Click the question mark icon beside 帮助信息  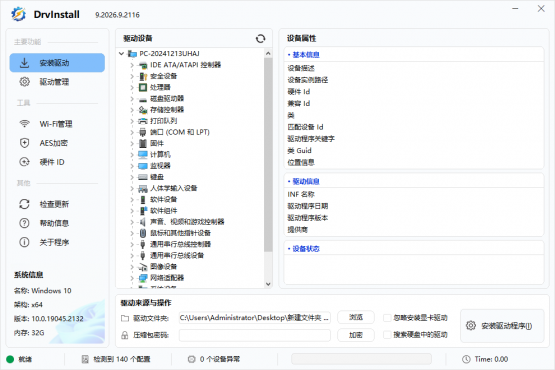(x=24, y=223)
